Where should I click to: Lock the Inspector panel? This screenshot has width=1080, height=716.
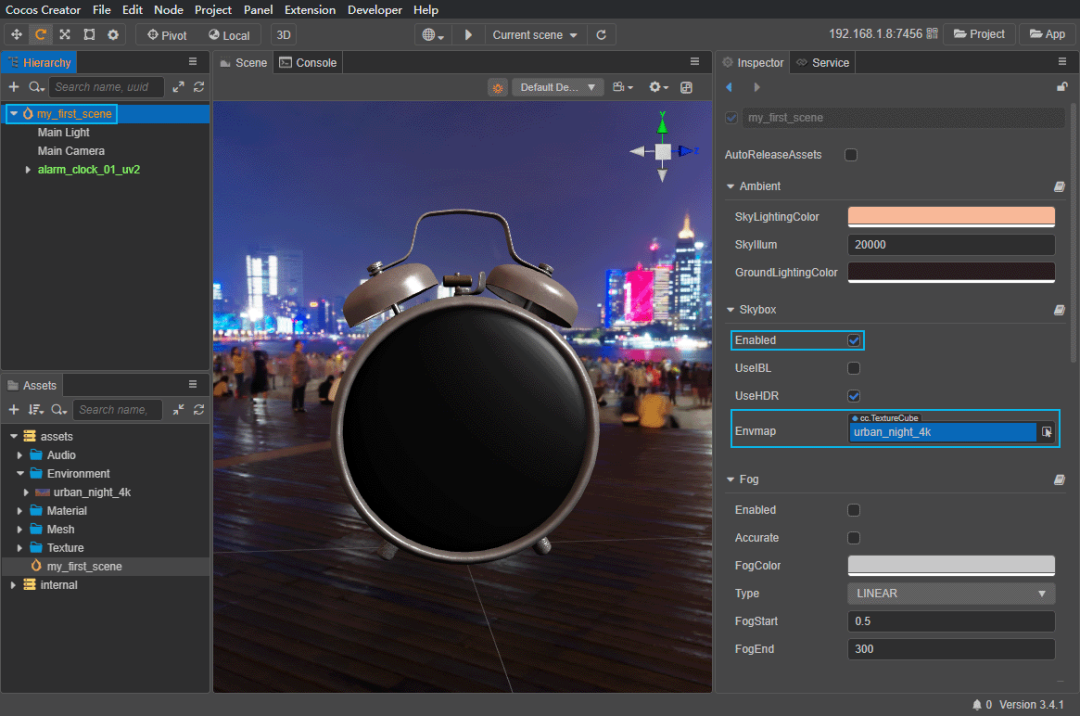point(1062,87)
